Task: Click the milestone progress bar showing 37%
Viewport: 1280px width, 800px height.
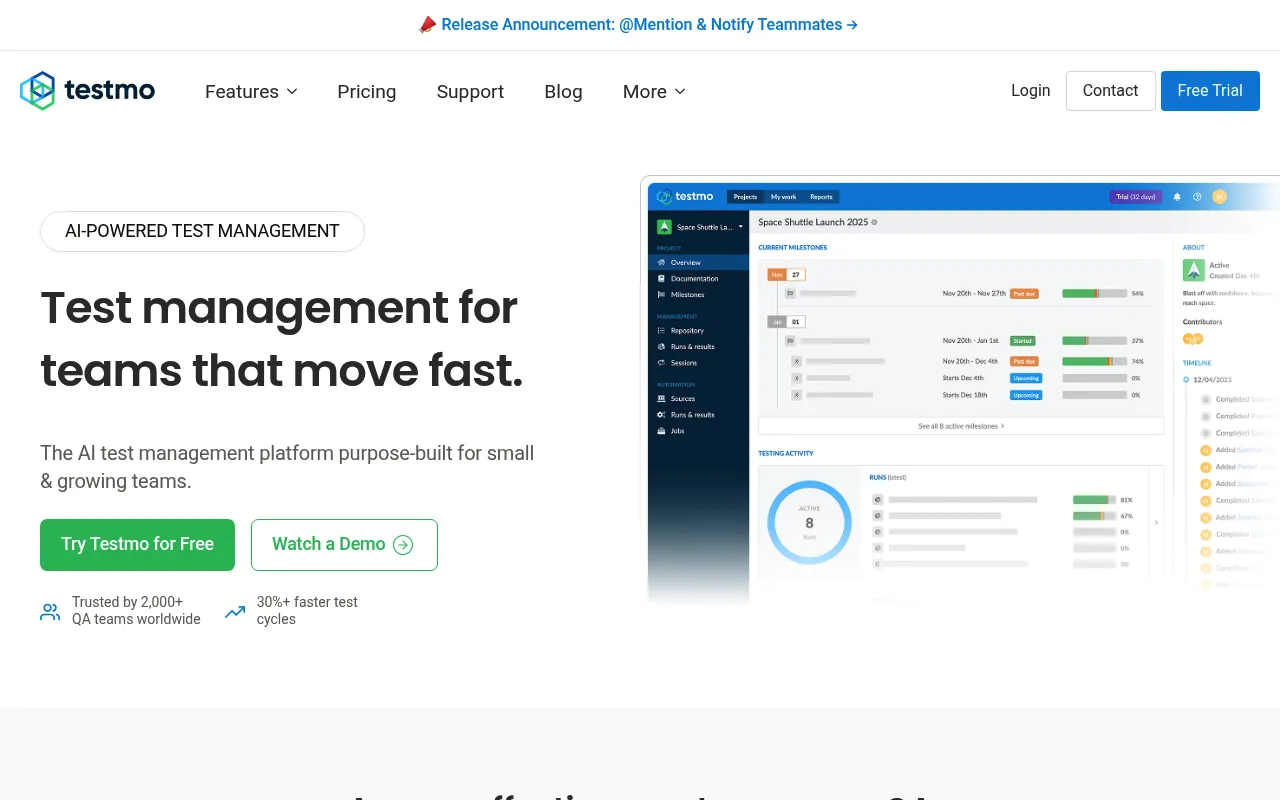Action: tap(1094, 341)
